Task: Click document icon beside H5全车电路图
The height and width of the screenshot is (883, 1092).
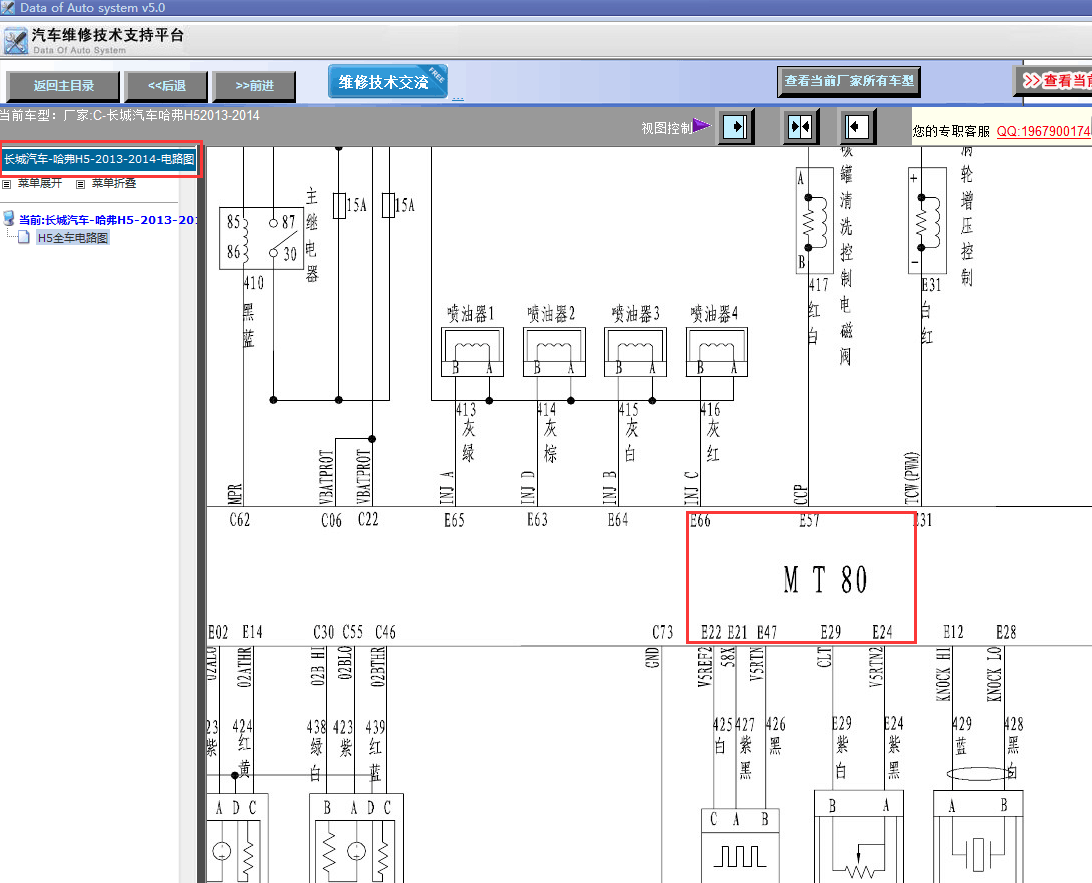Action: point(24,237)
